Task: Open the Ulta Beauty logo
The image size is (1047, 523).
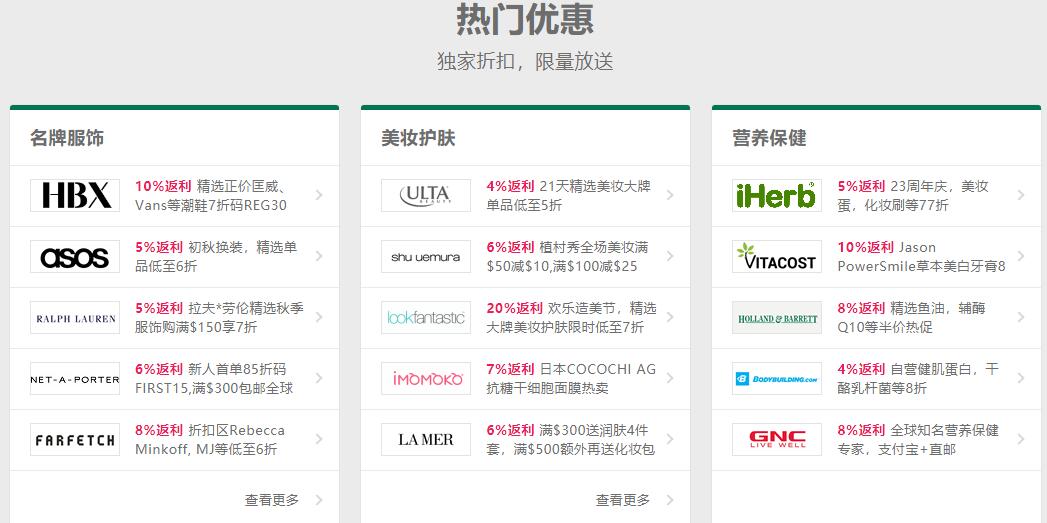Action: click(x=426, y=196)
